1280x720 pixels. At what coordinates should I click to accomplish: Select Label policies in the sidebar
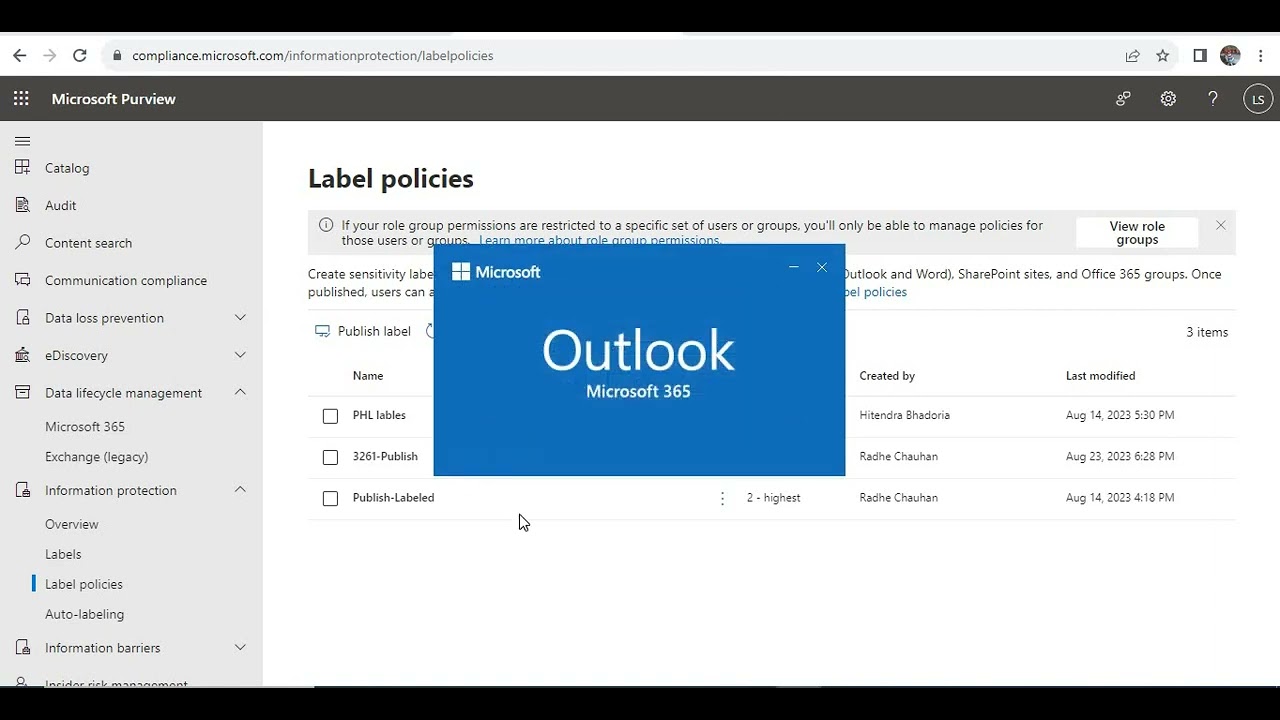pyautogui.click(x=84, y=584)
